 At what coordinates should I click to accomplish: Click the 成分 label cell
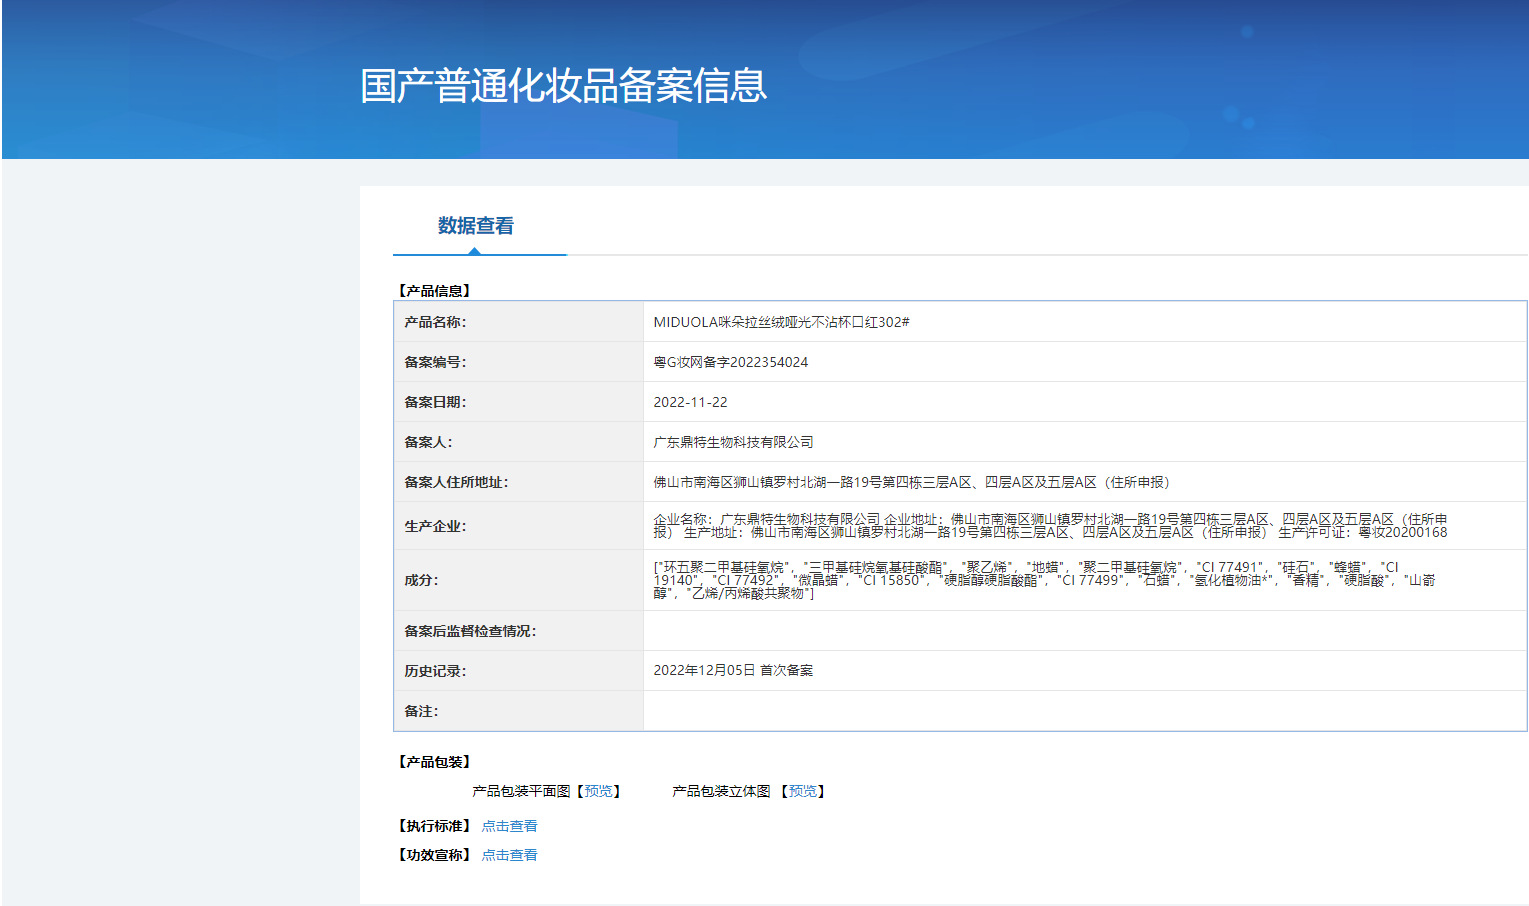click(519, 580)
